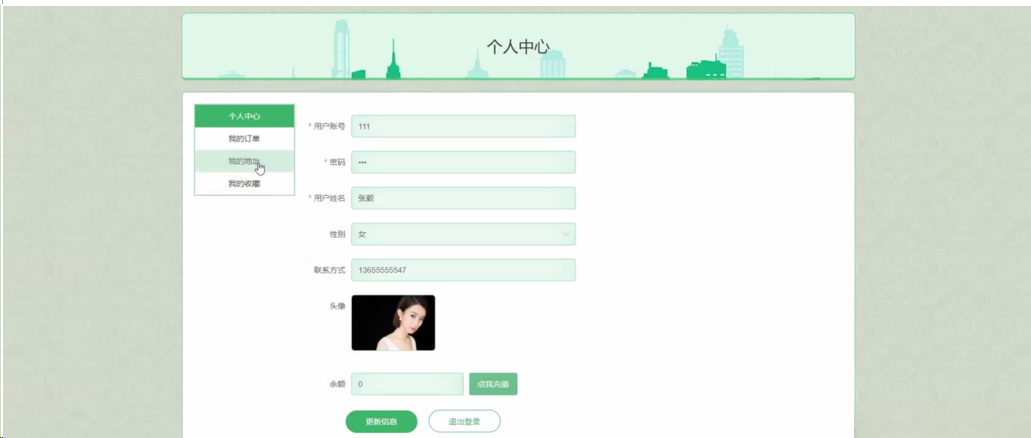
Task: Click the 更新信息 button
Action: (x=381, y=422)
